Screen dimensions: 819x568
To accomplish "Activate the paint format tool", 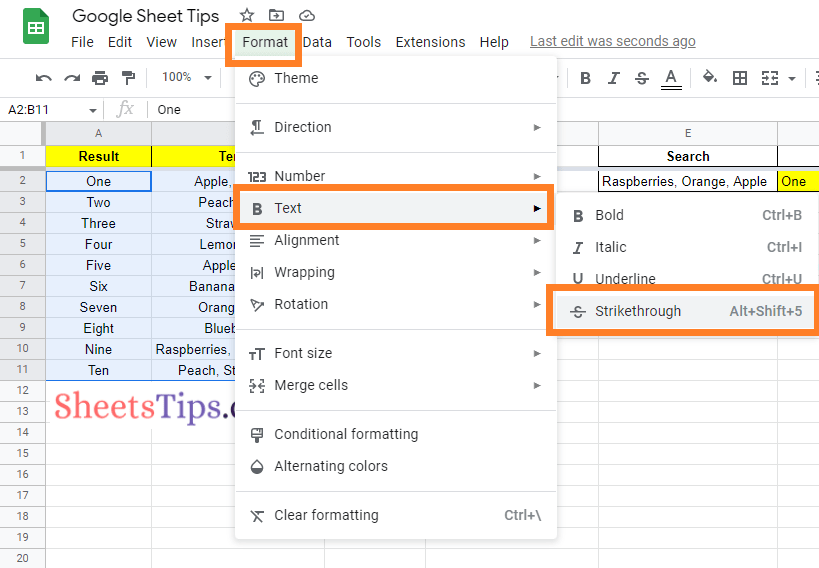I will click(x=128, y=78).
